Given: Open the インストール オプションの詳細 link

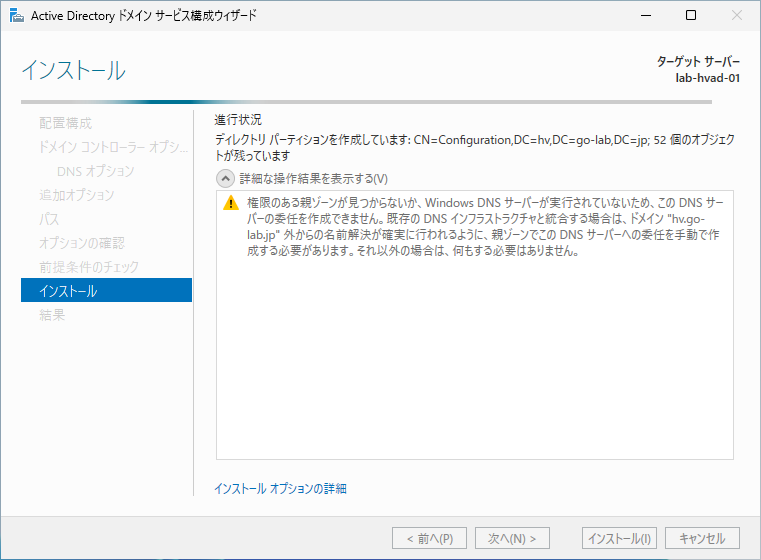Looking at the screenshot, I should click(281, 488).
